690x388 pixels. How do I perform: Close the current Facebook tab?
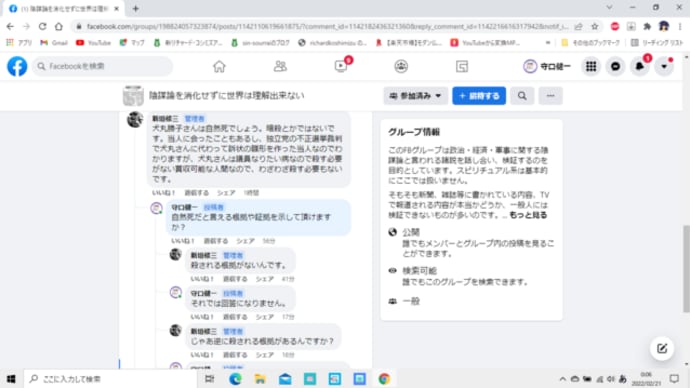[x=117, y=8]
